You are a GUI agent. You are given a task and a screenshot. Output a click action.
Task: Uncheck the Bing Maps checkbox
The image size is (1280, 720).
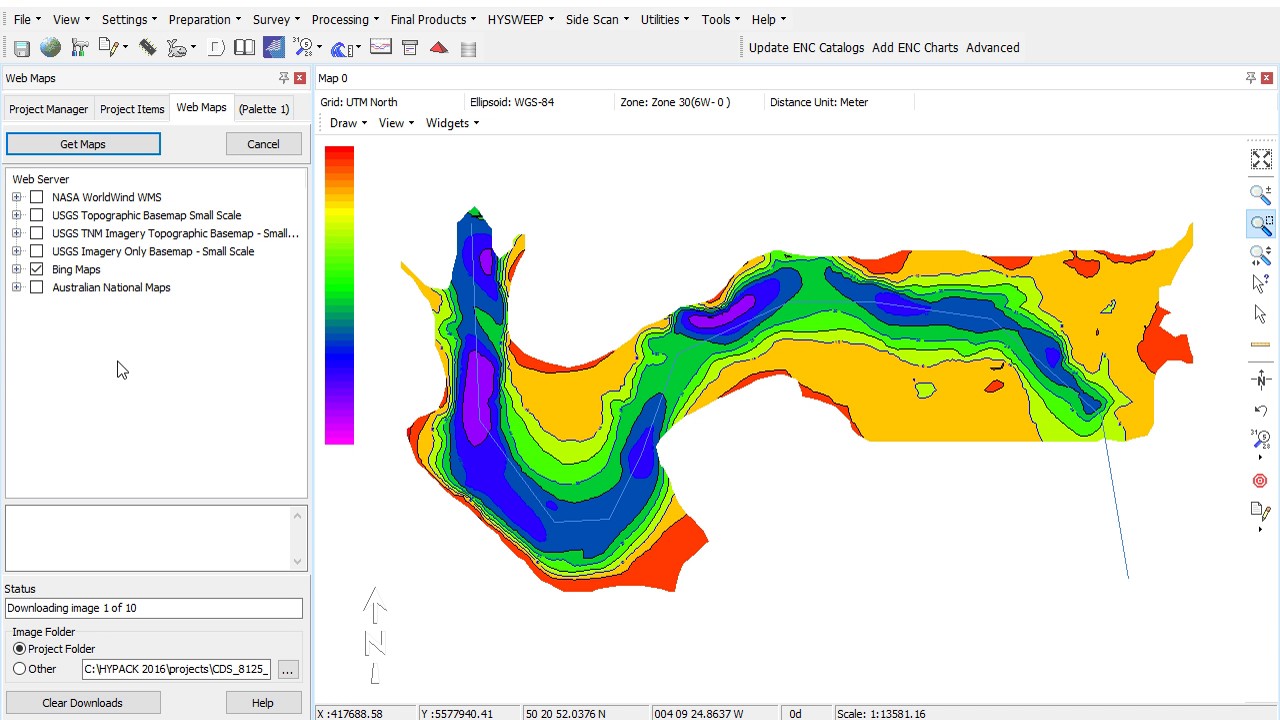tap(37, 269)
